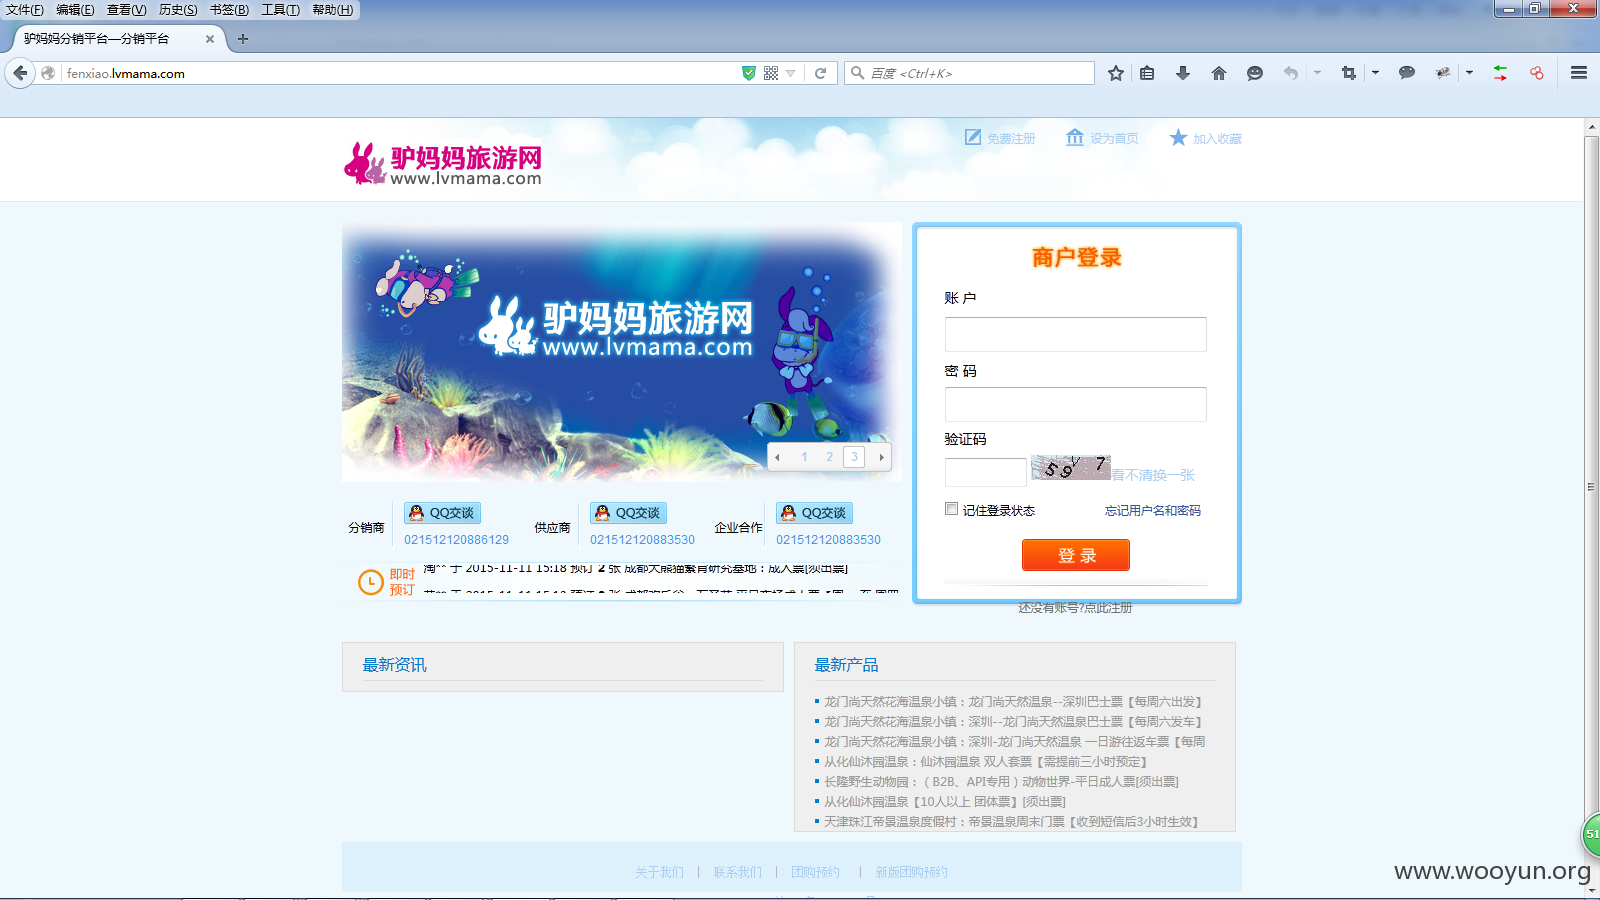This screenshot has width=1600, height=900.
Task: Click the page vertical scrollbar
Action: coord(1591,487)
